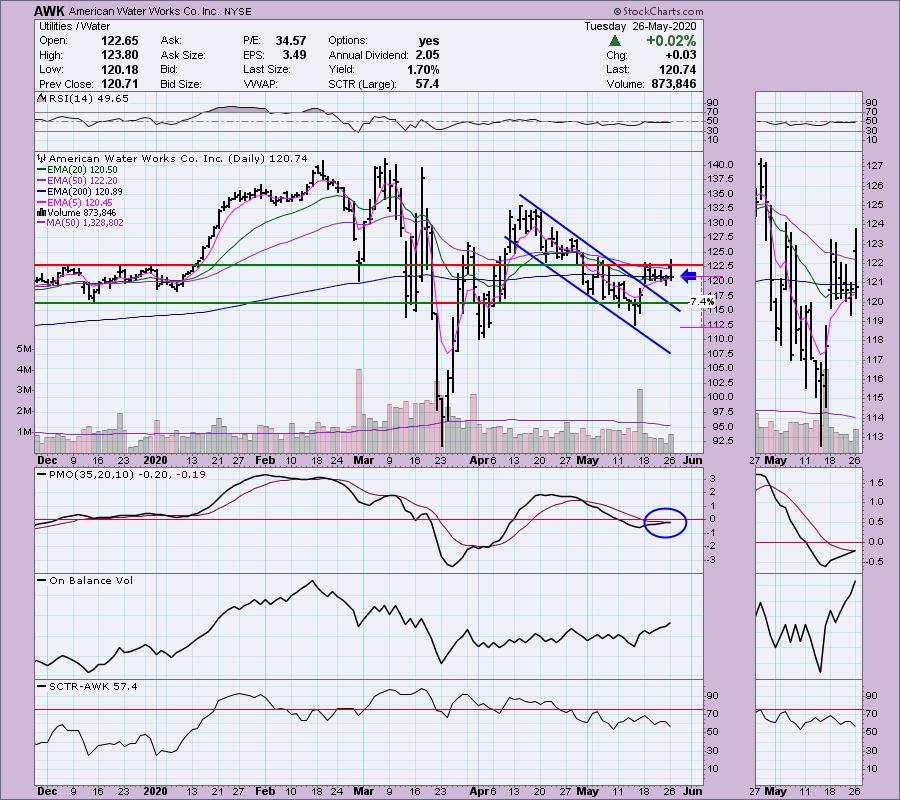This screenshot has height=800, width=900.
Task: Click the 127 price label on the zoomed panel
Action: coord(874,166)
